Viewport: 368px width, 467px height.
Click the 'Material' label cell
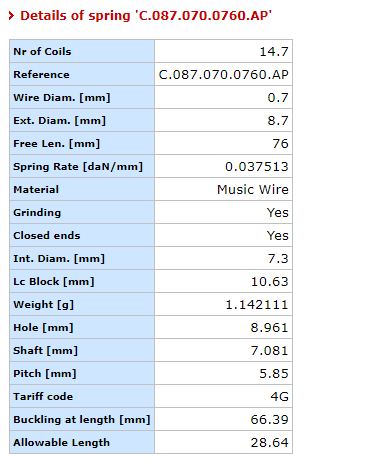pyautogui.click(x=82, y=189)
